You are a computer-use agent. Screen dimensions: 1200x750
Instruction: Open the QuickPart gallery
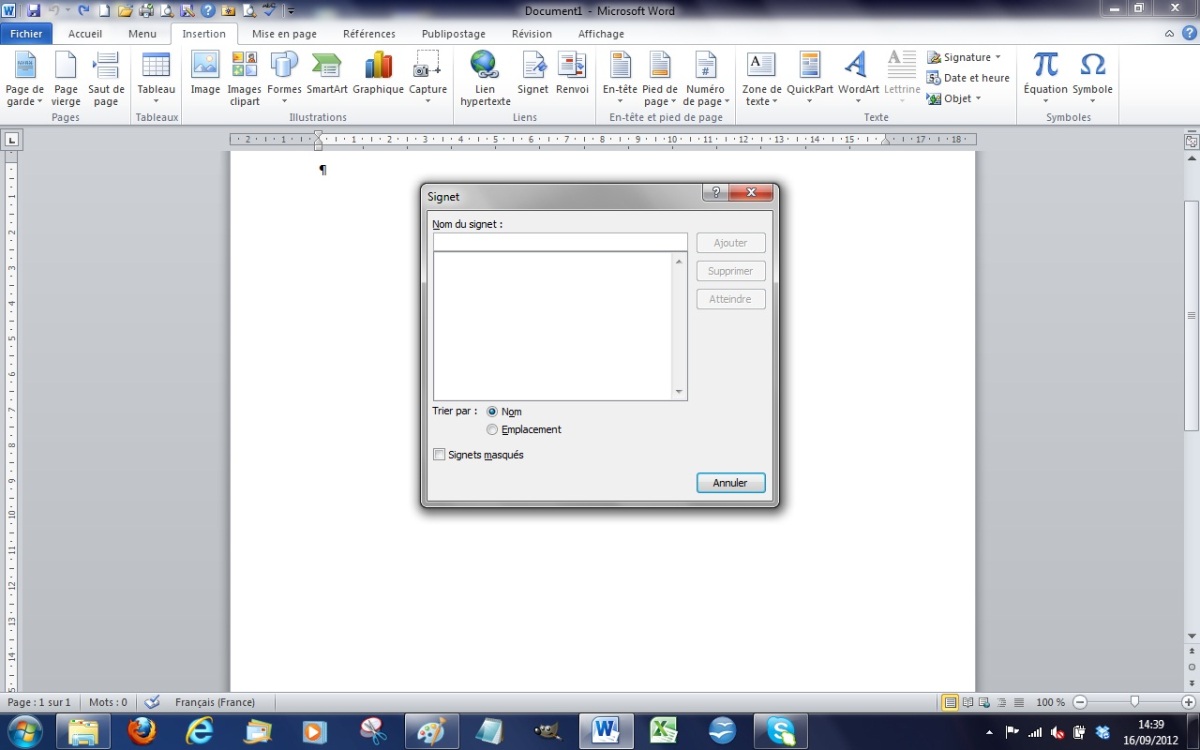(810, 79)
